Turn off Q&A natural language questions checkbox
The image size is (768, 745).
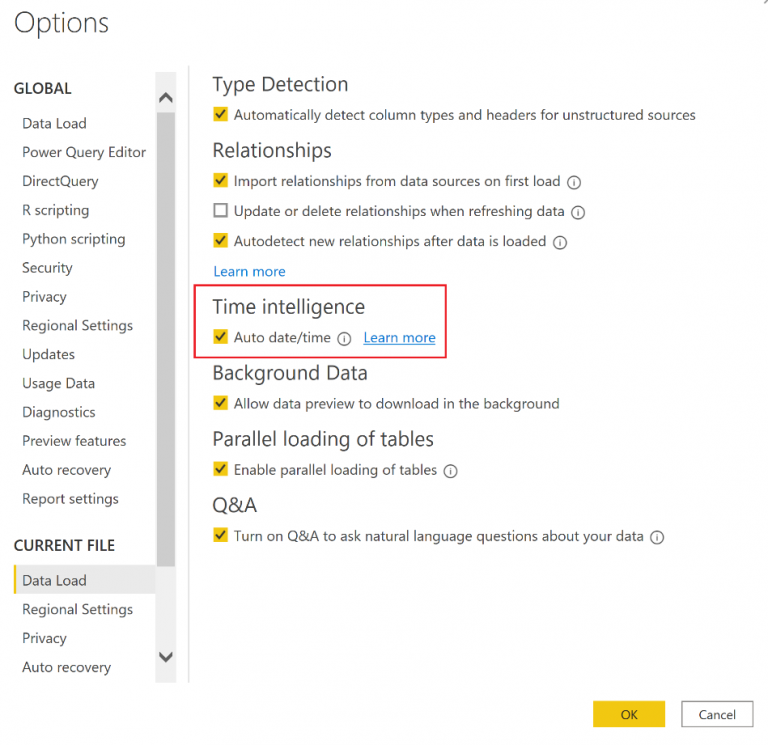tap(220, 535)
